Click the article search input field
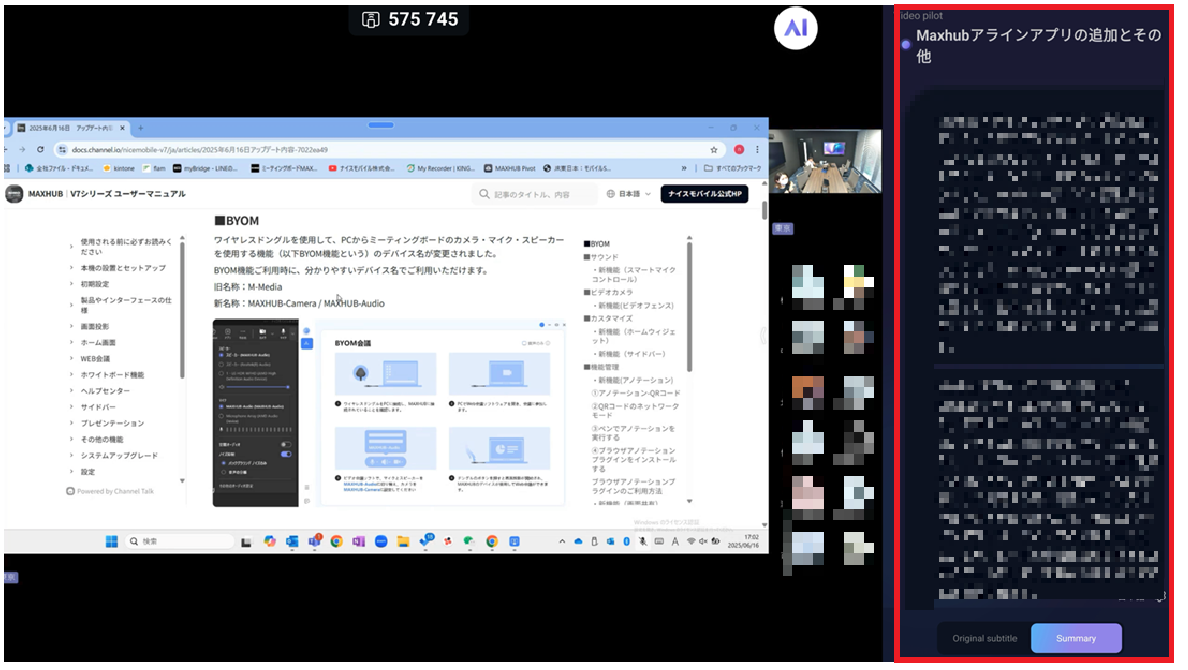1188x670 pixels. [x=534, y=194]
